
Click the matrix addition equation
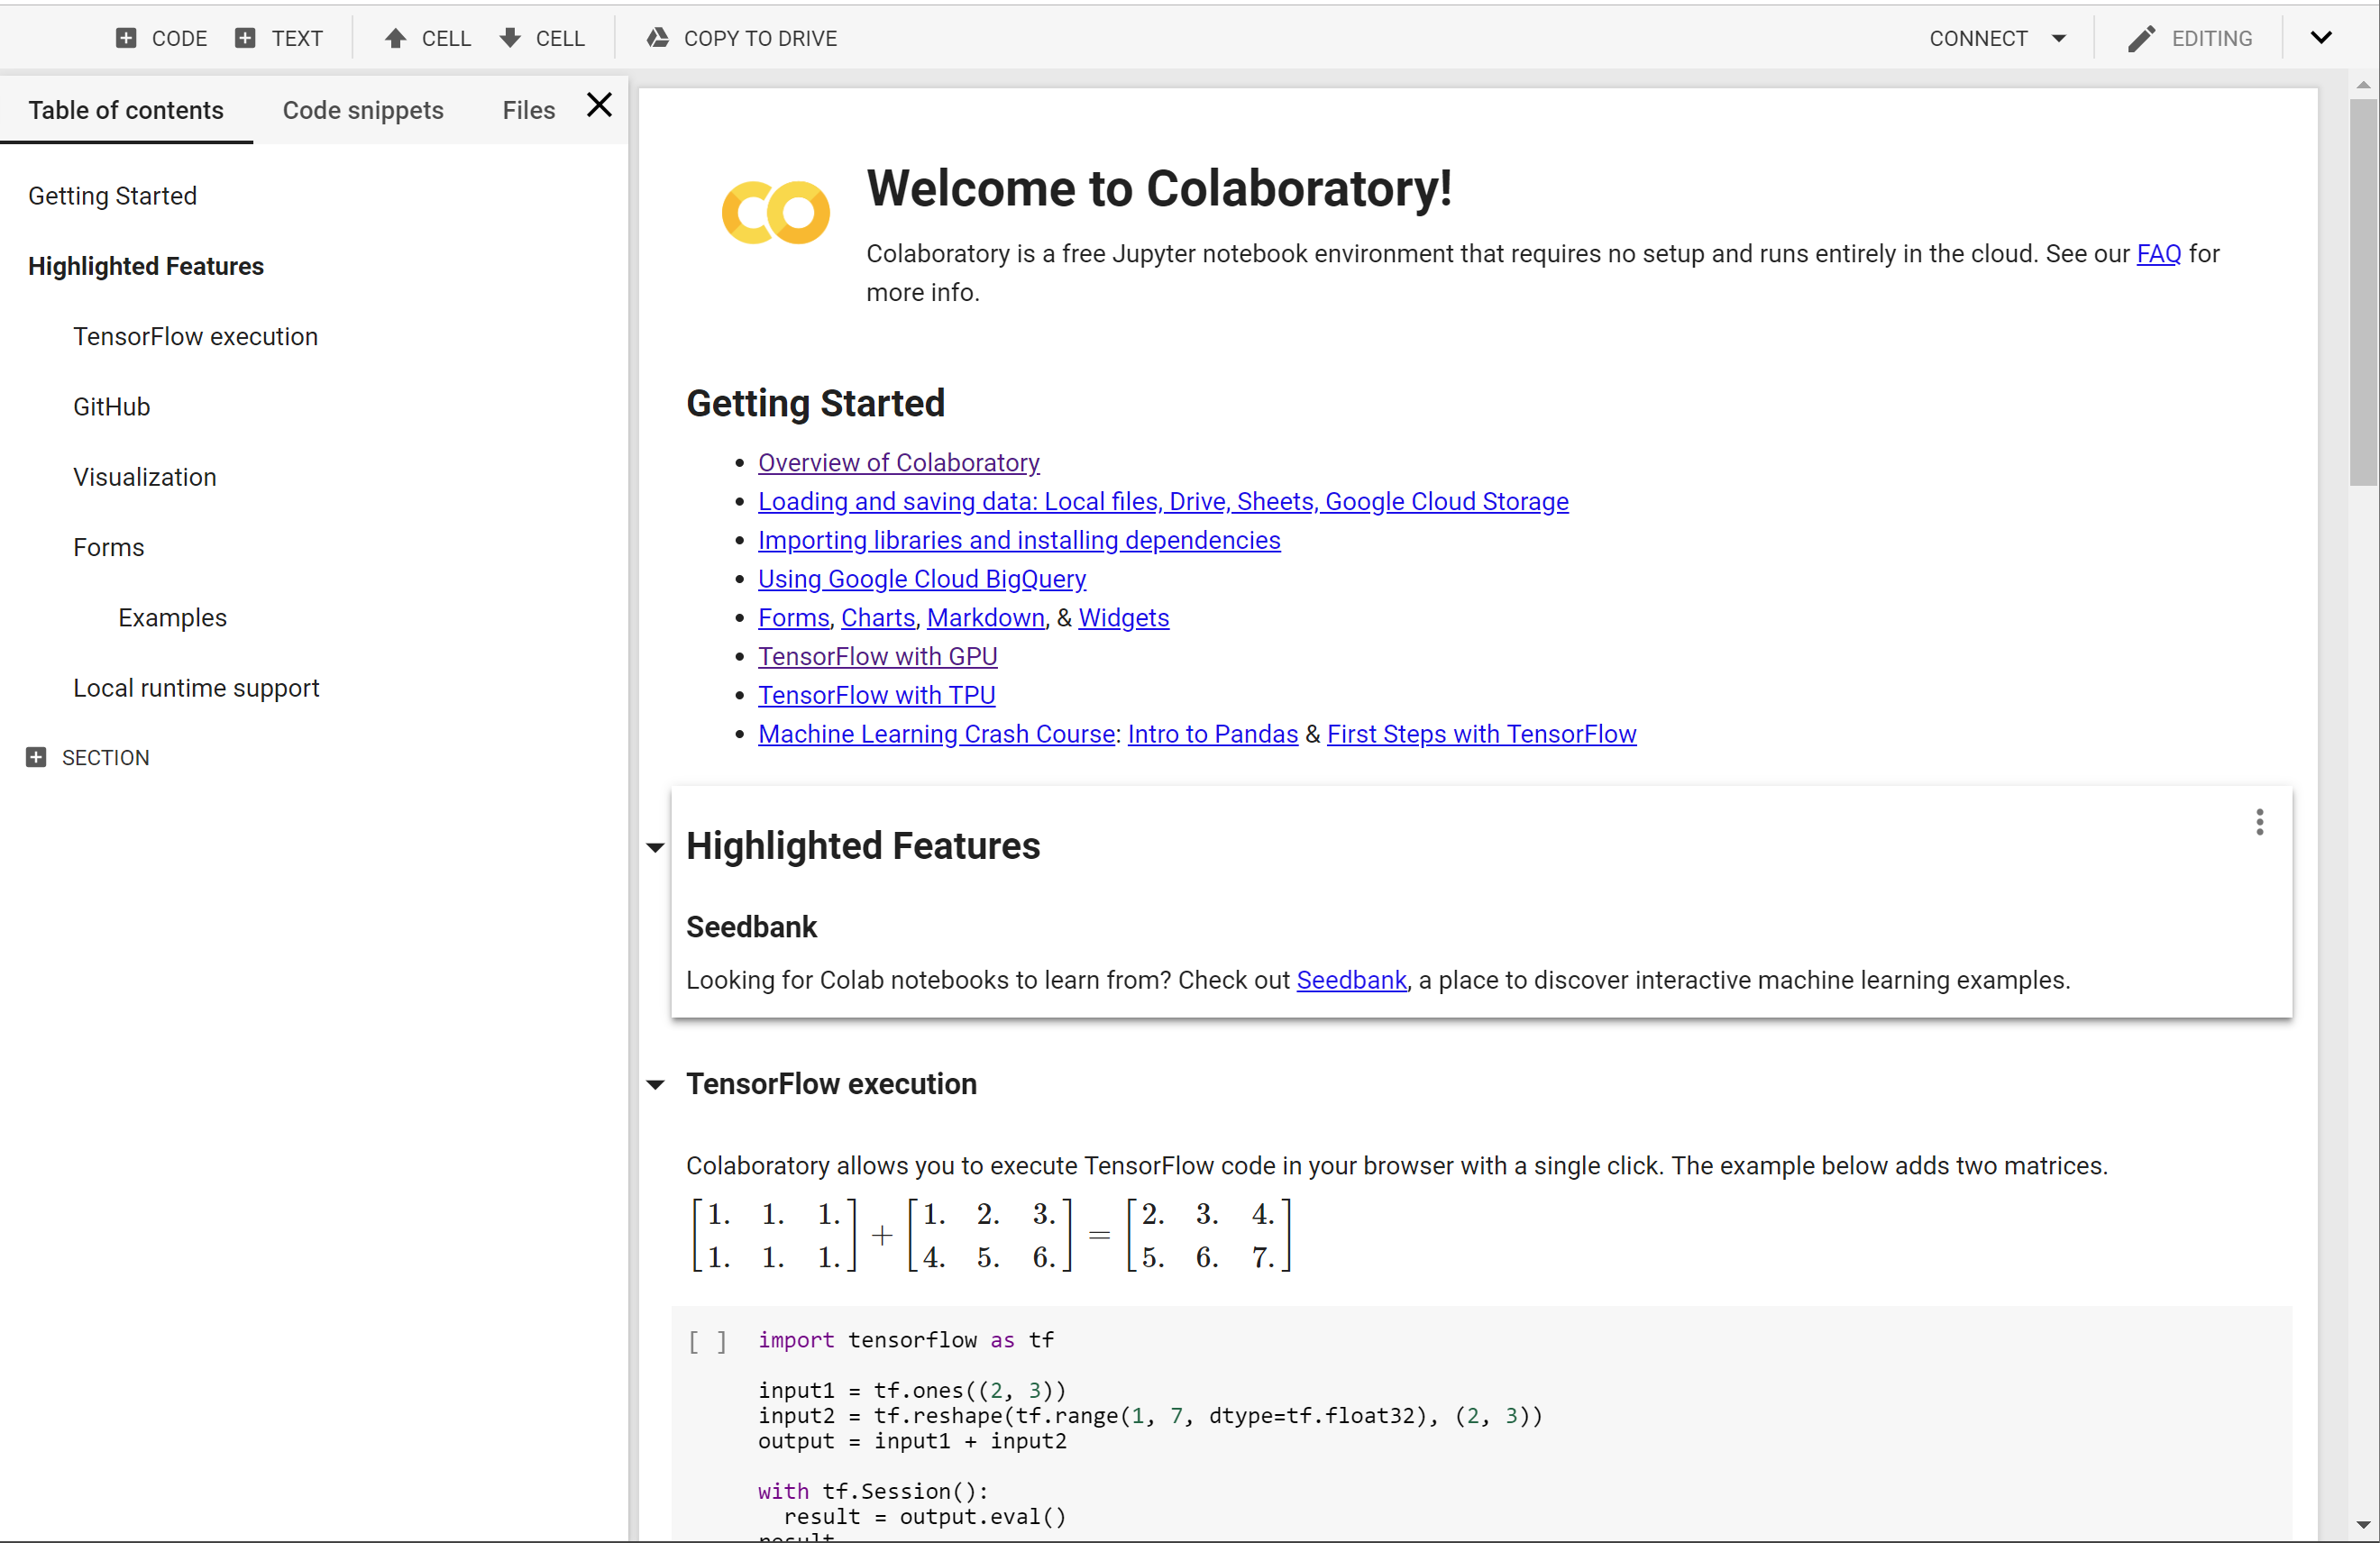(990, 1235)
